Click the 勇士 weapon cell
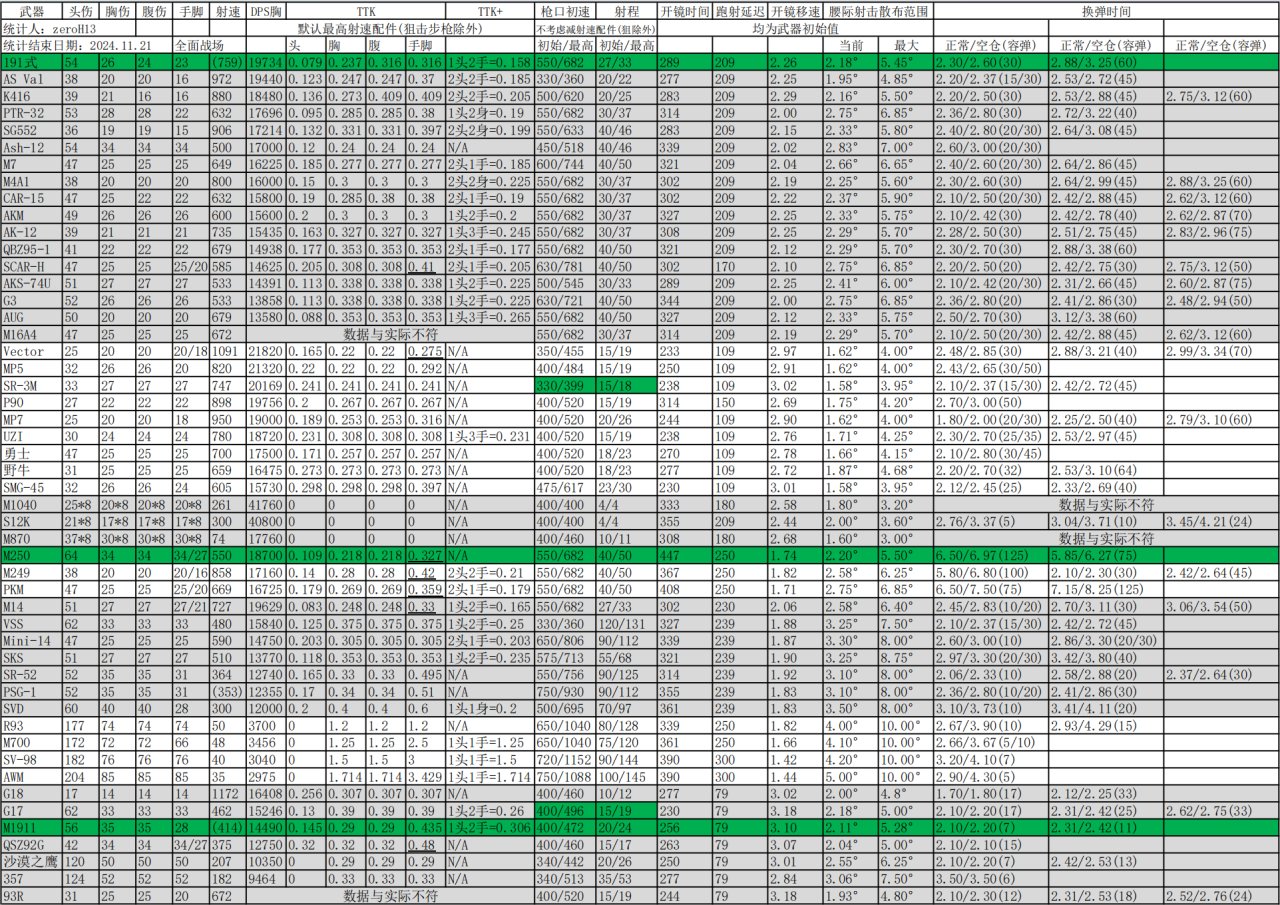Image resolution: width=1280 pixels, height=905 pixels. pyautogui.click(x=30, y=453)
